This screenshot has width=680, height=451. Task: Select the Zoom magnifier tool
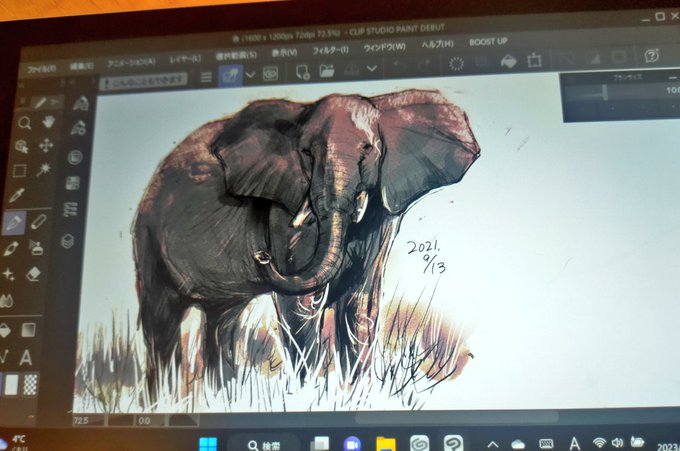coord(24,123)
